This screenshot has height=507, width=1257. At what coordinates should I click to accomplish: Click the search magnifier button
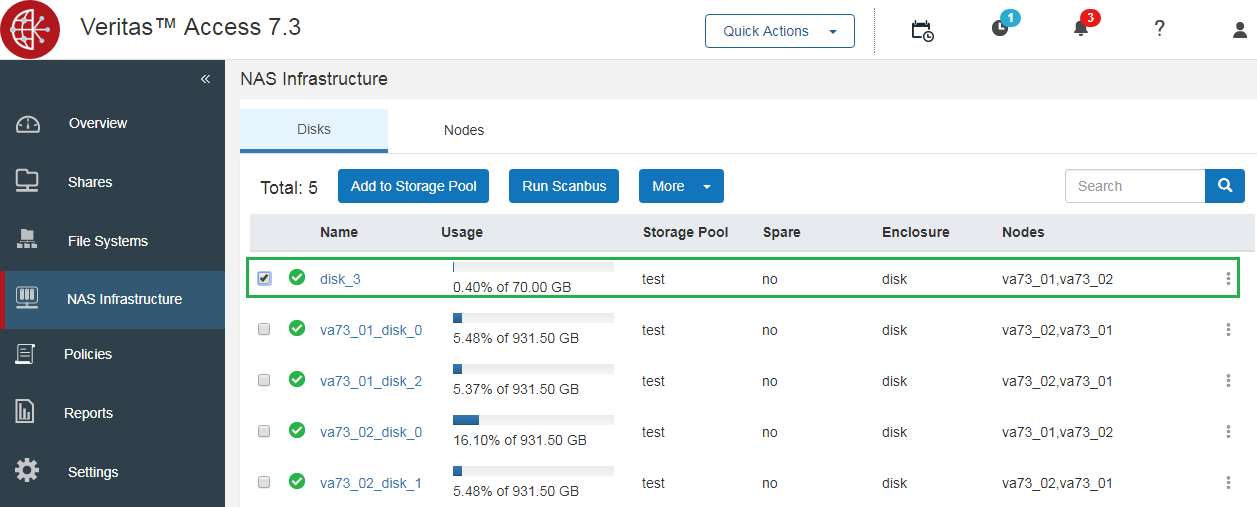coord(1225,186)
